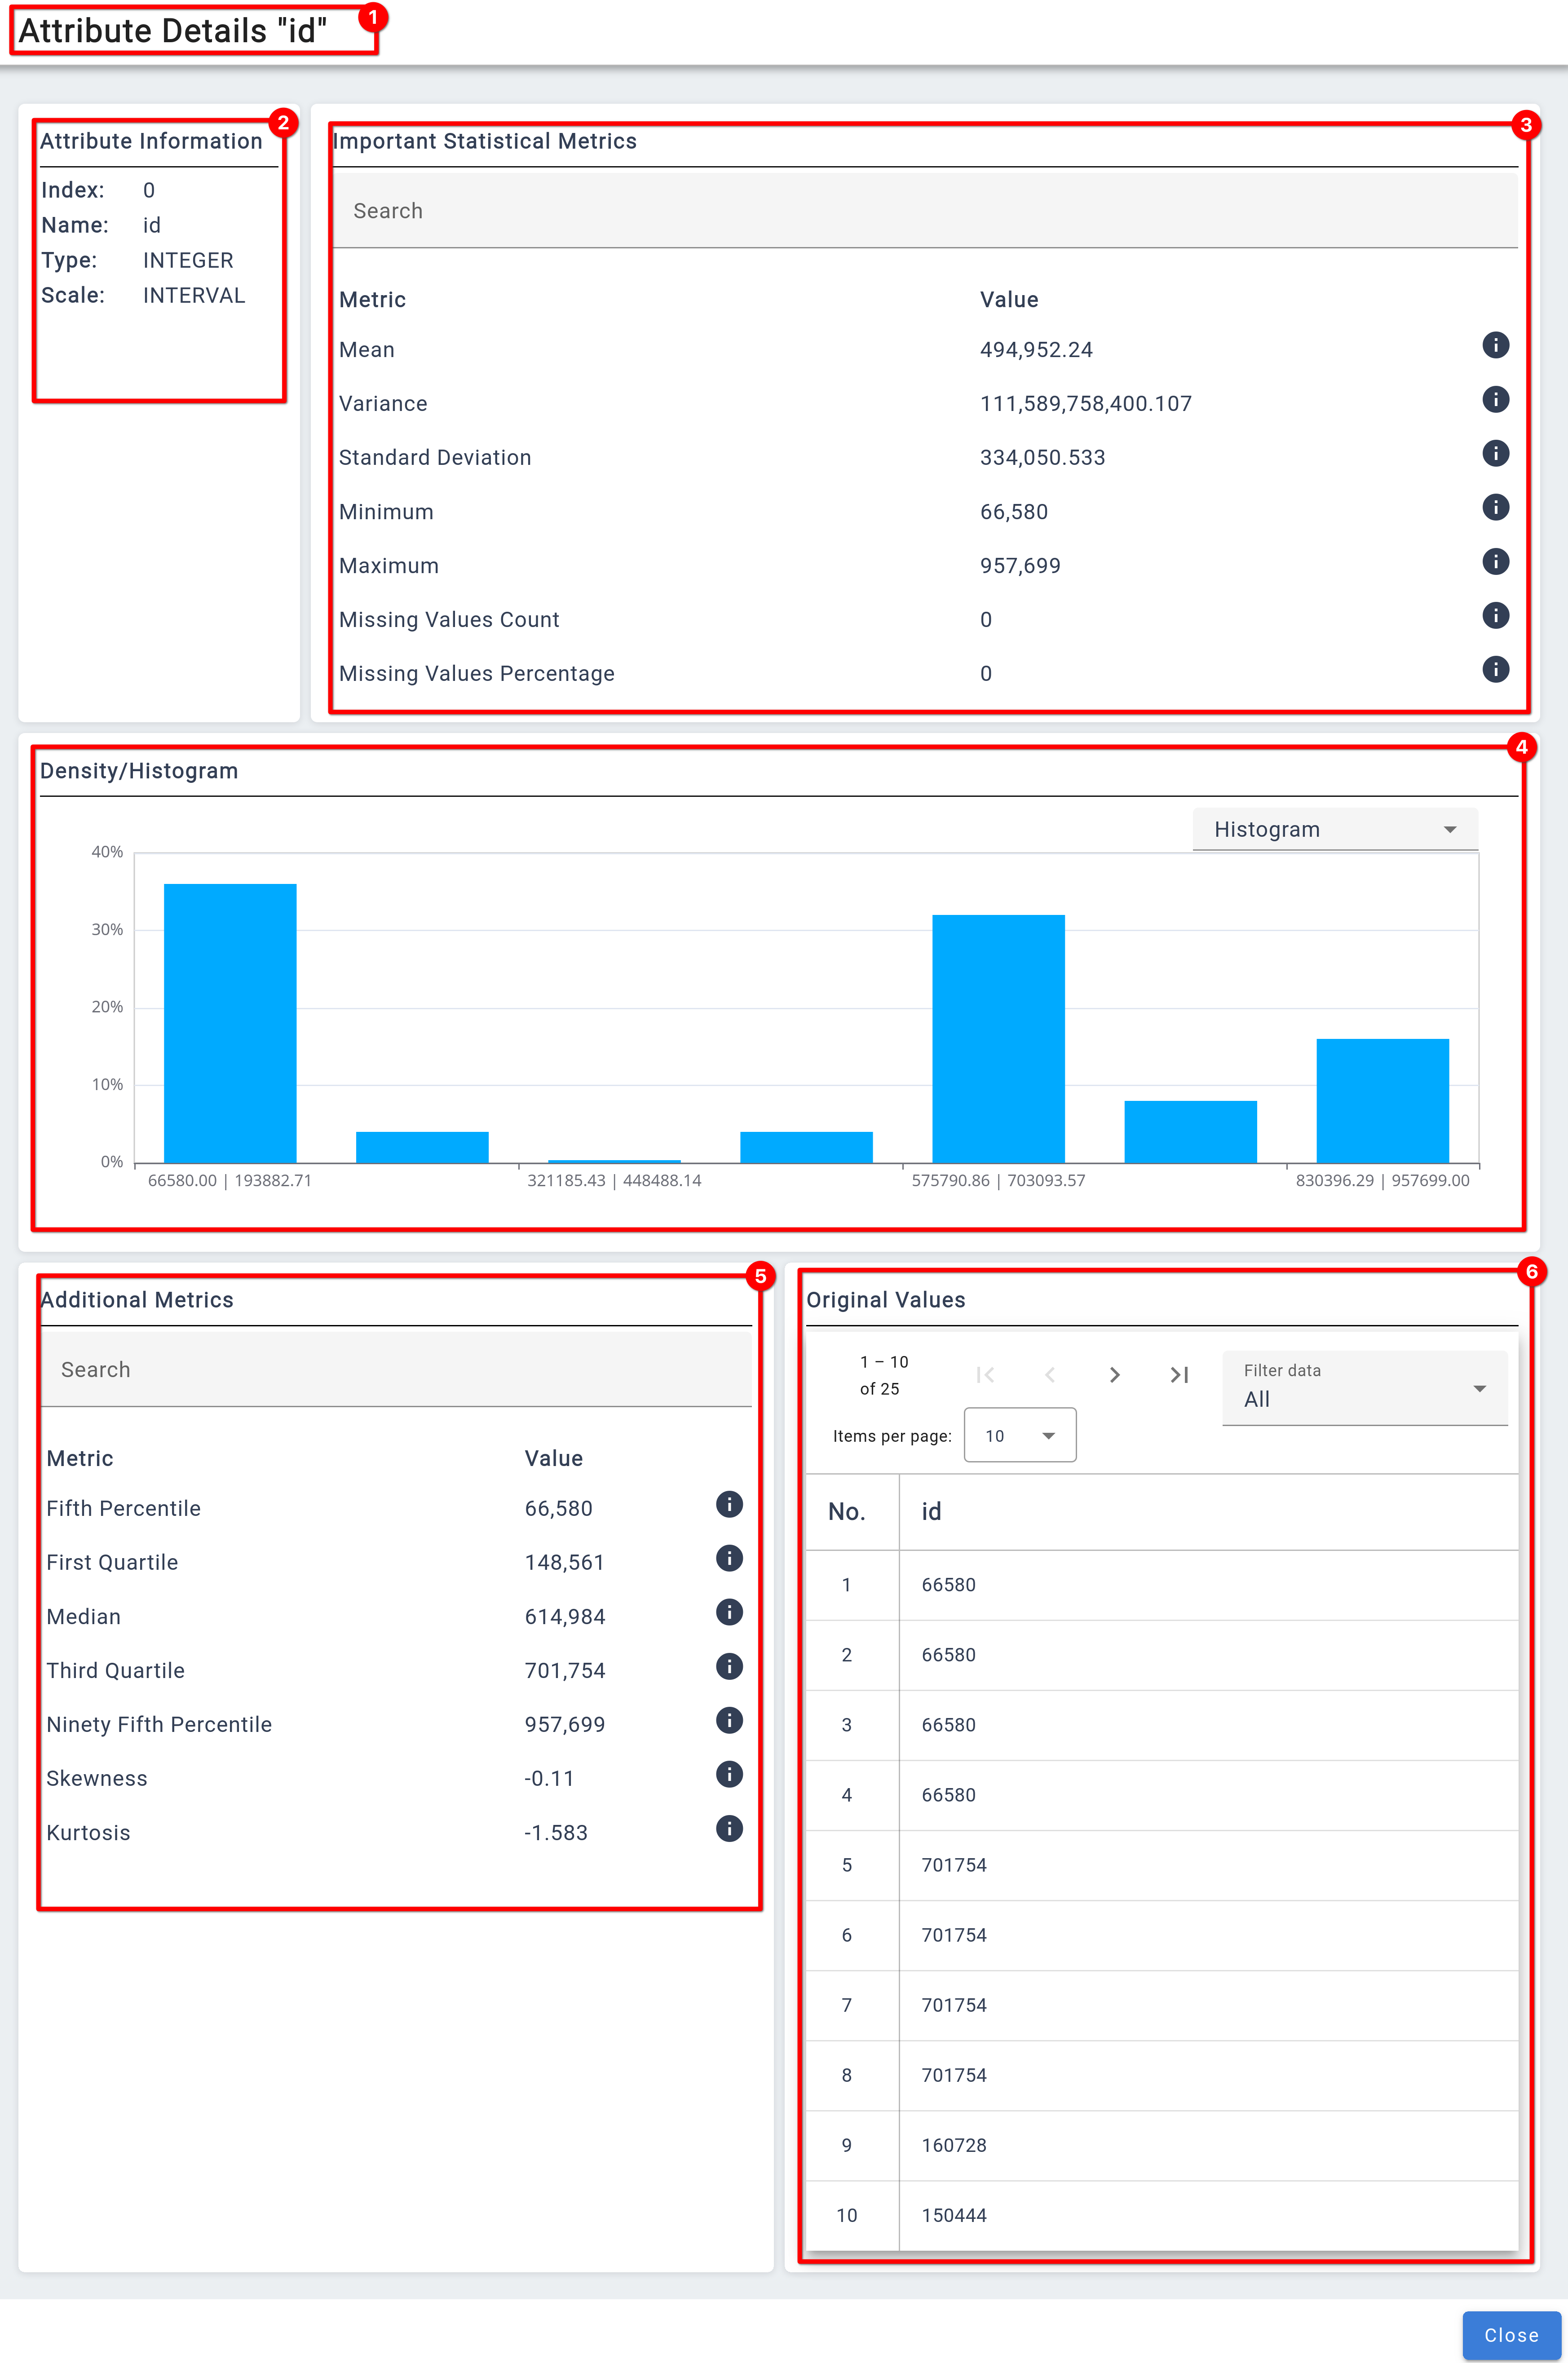Show info about the Median

[729, 1612]
